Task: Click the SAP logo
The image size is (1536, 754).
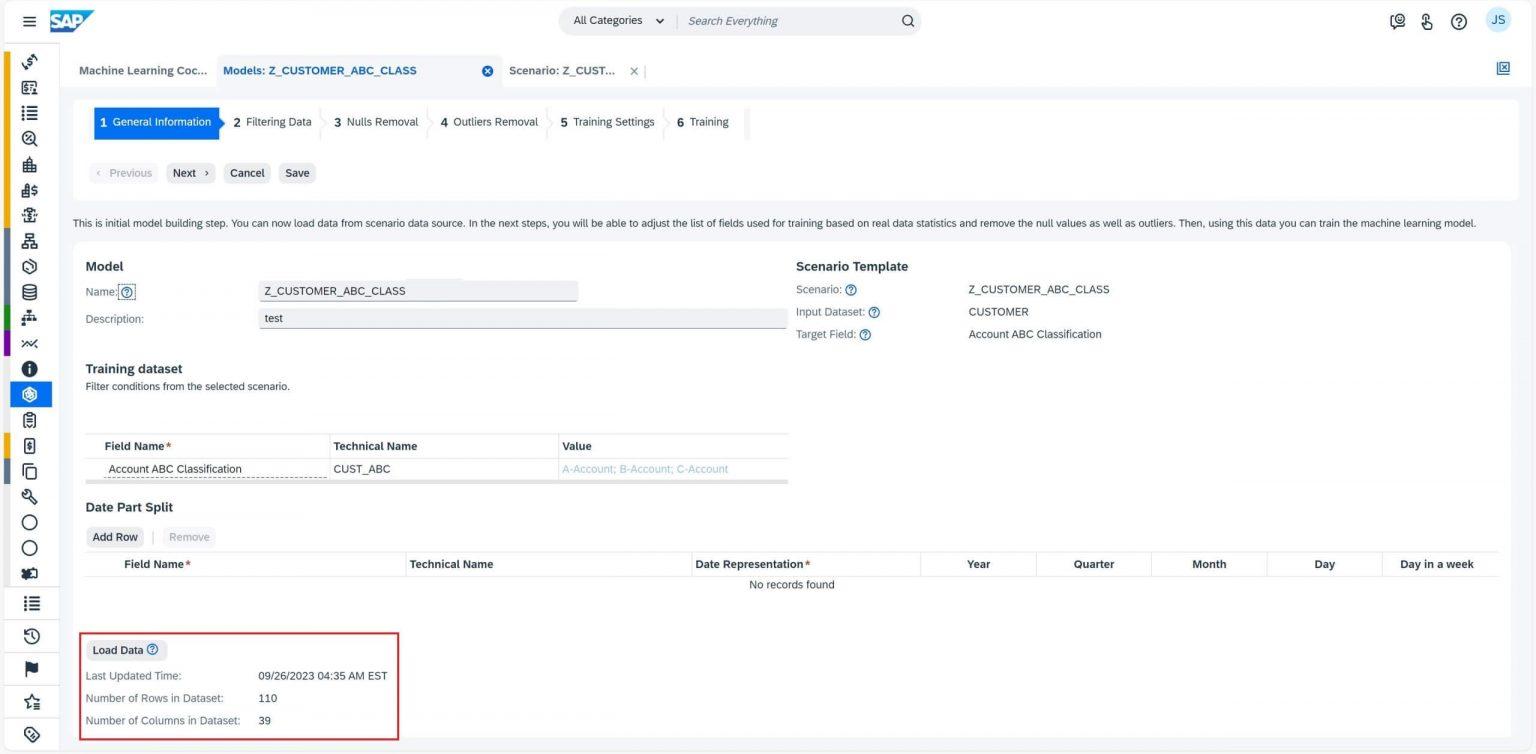Action: coord(70,20)
